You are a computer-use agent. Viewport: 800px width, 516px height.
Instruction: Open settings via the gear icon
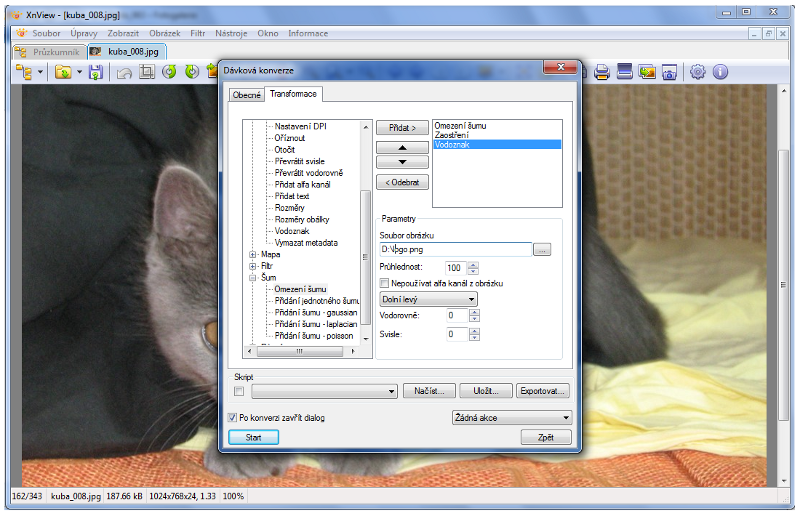[x=698, y=72]
